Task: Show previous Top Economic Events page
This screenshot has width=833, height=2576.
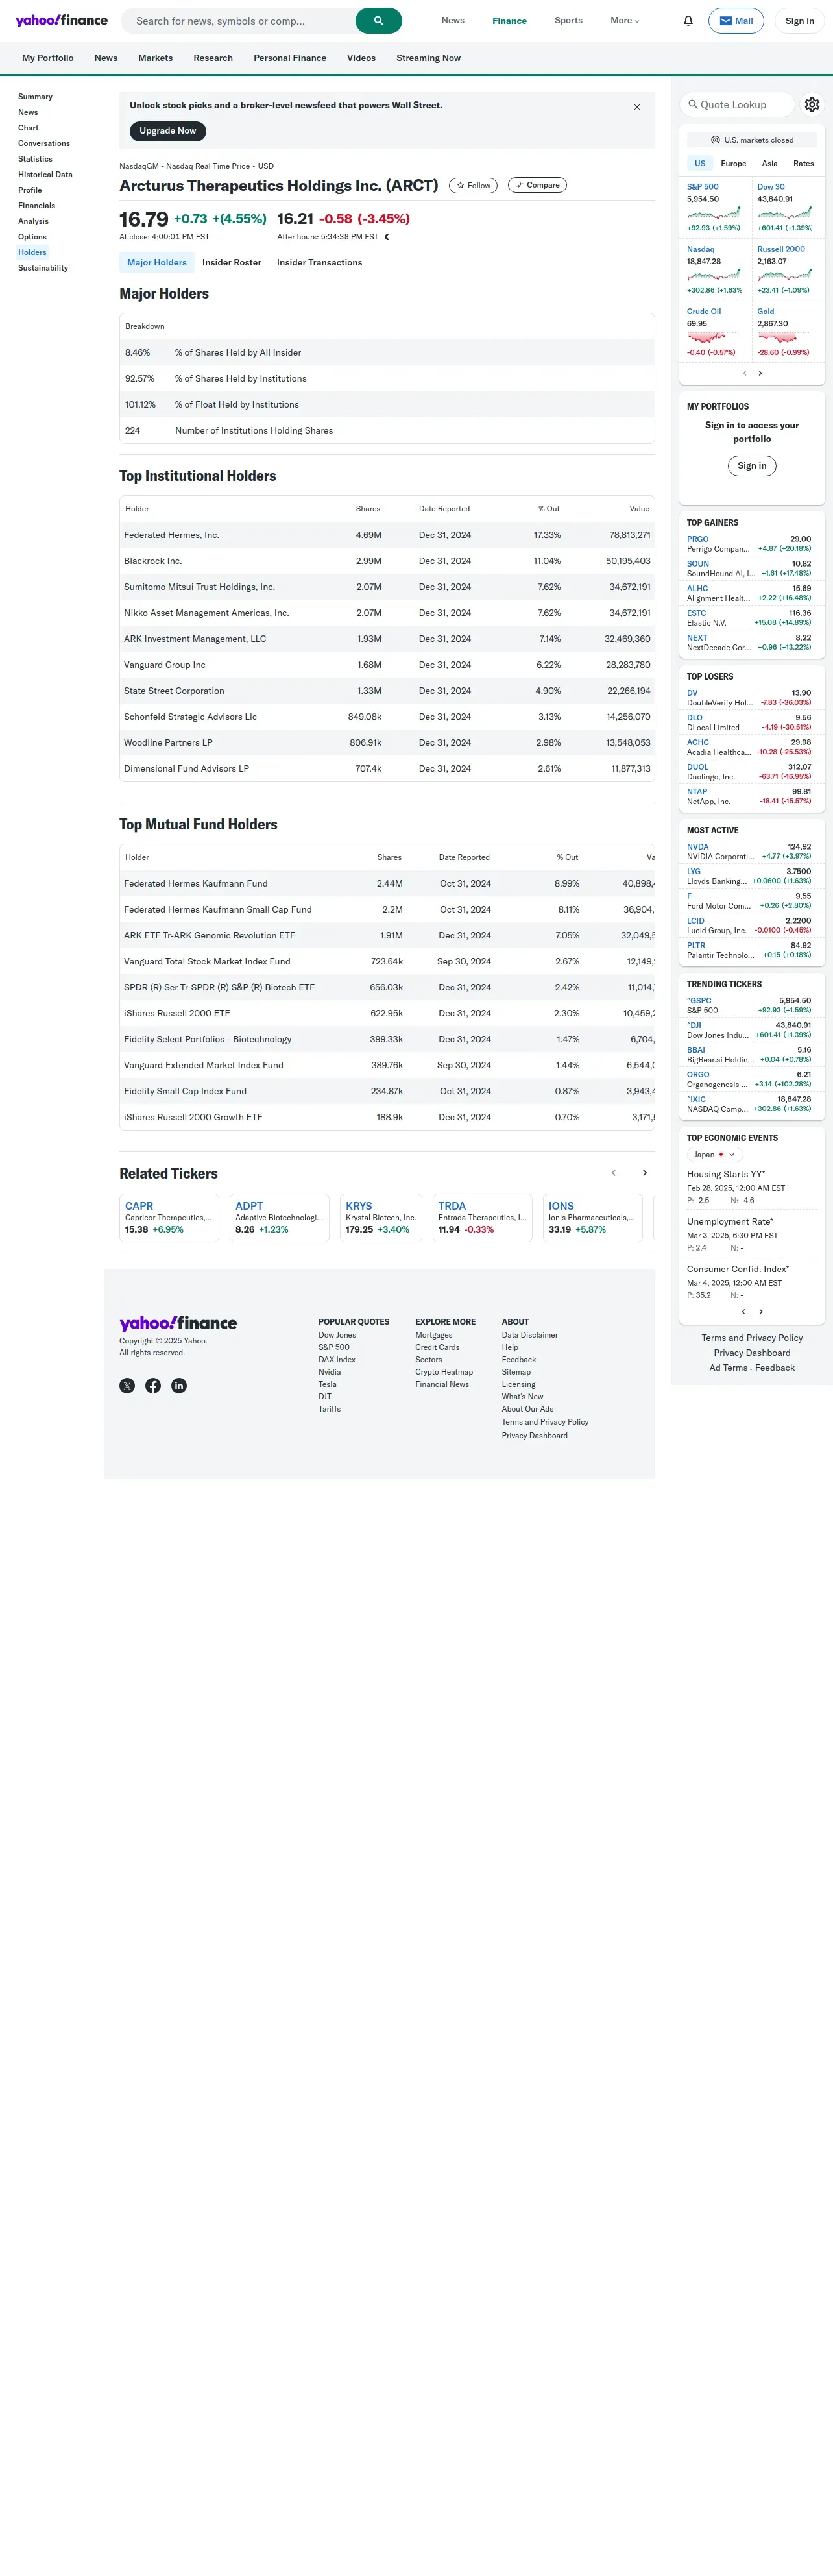Action: click(x=743, y=1312)
